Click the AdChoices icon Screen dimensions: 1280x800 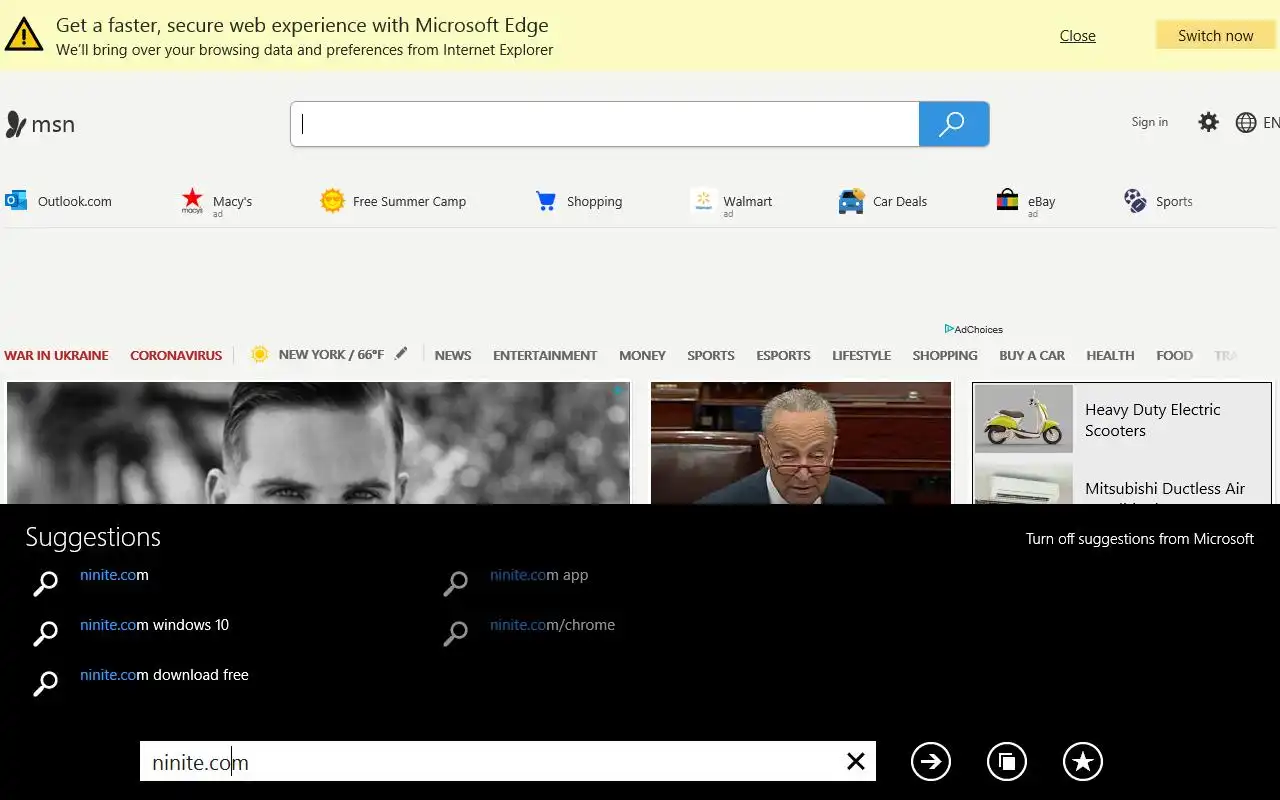tap(949, 329)
